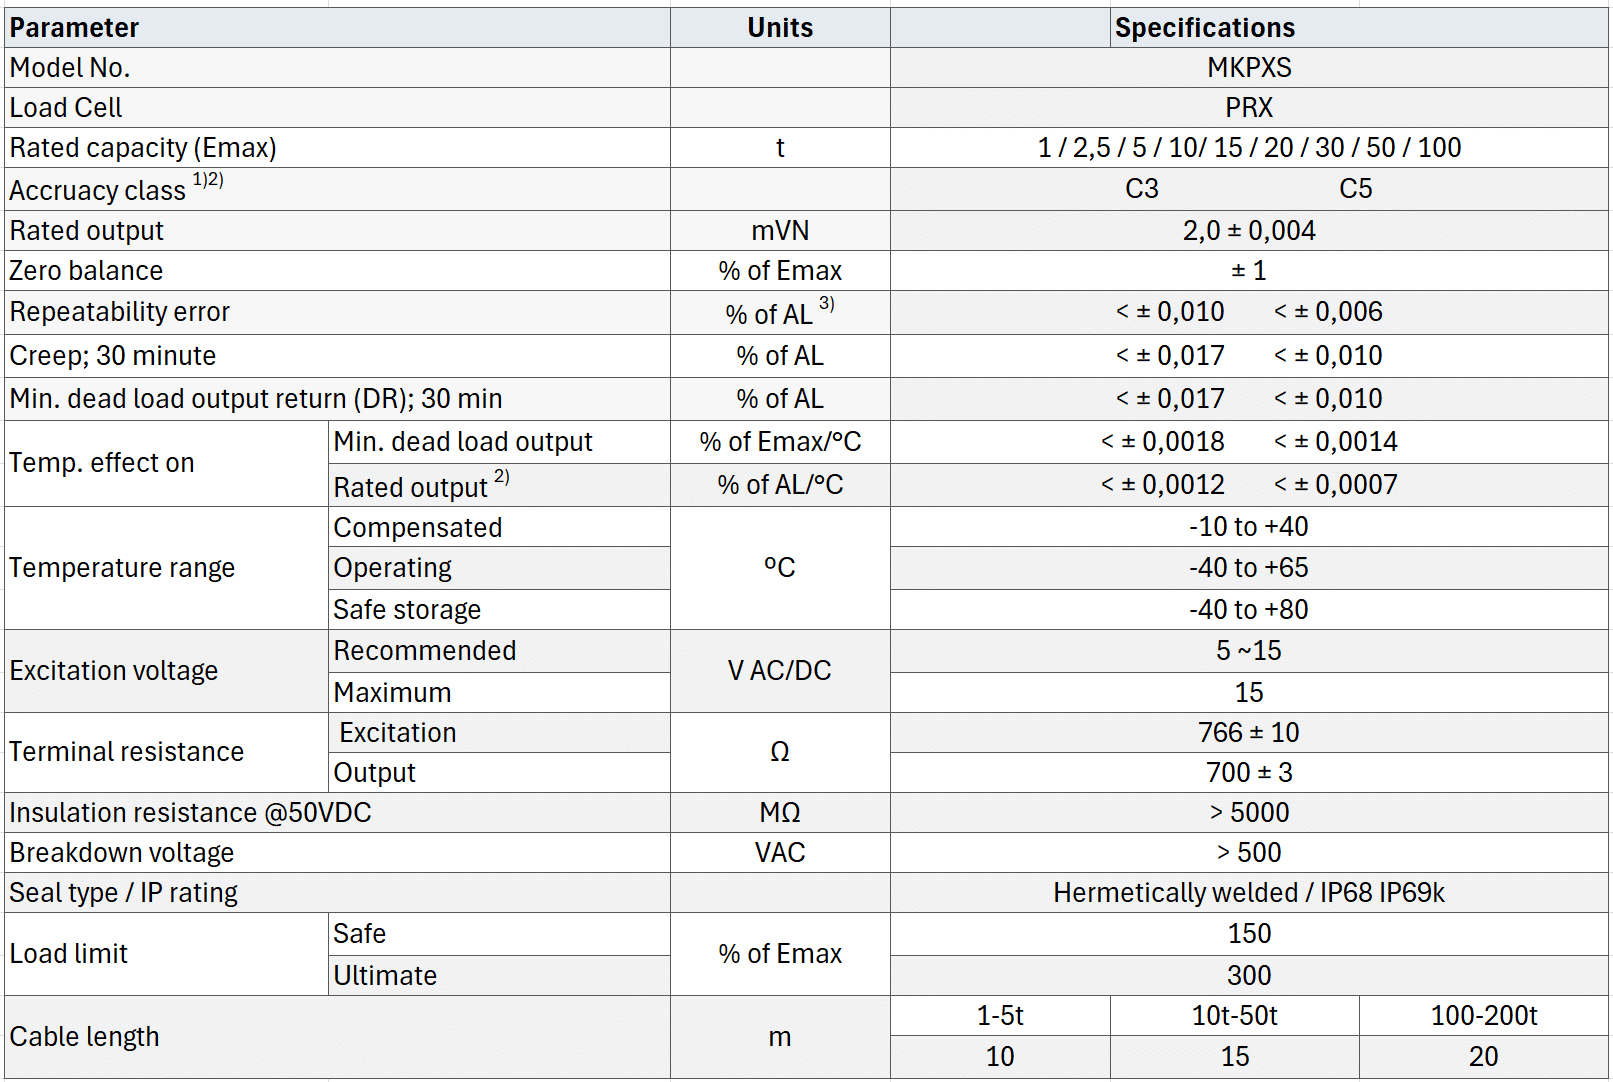This screenshot has height=1082, width=1613.
Task: Click the Zero balance parameter cell
Action: click(87, 271)
